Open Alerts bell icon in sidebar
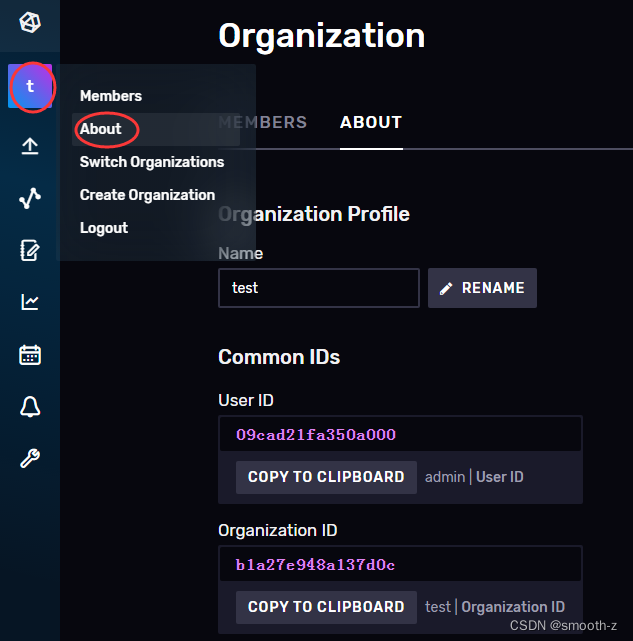 click(30, 407)
